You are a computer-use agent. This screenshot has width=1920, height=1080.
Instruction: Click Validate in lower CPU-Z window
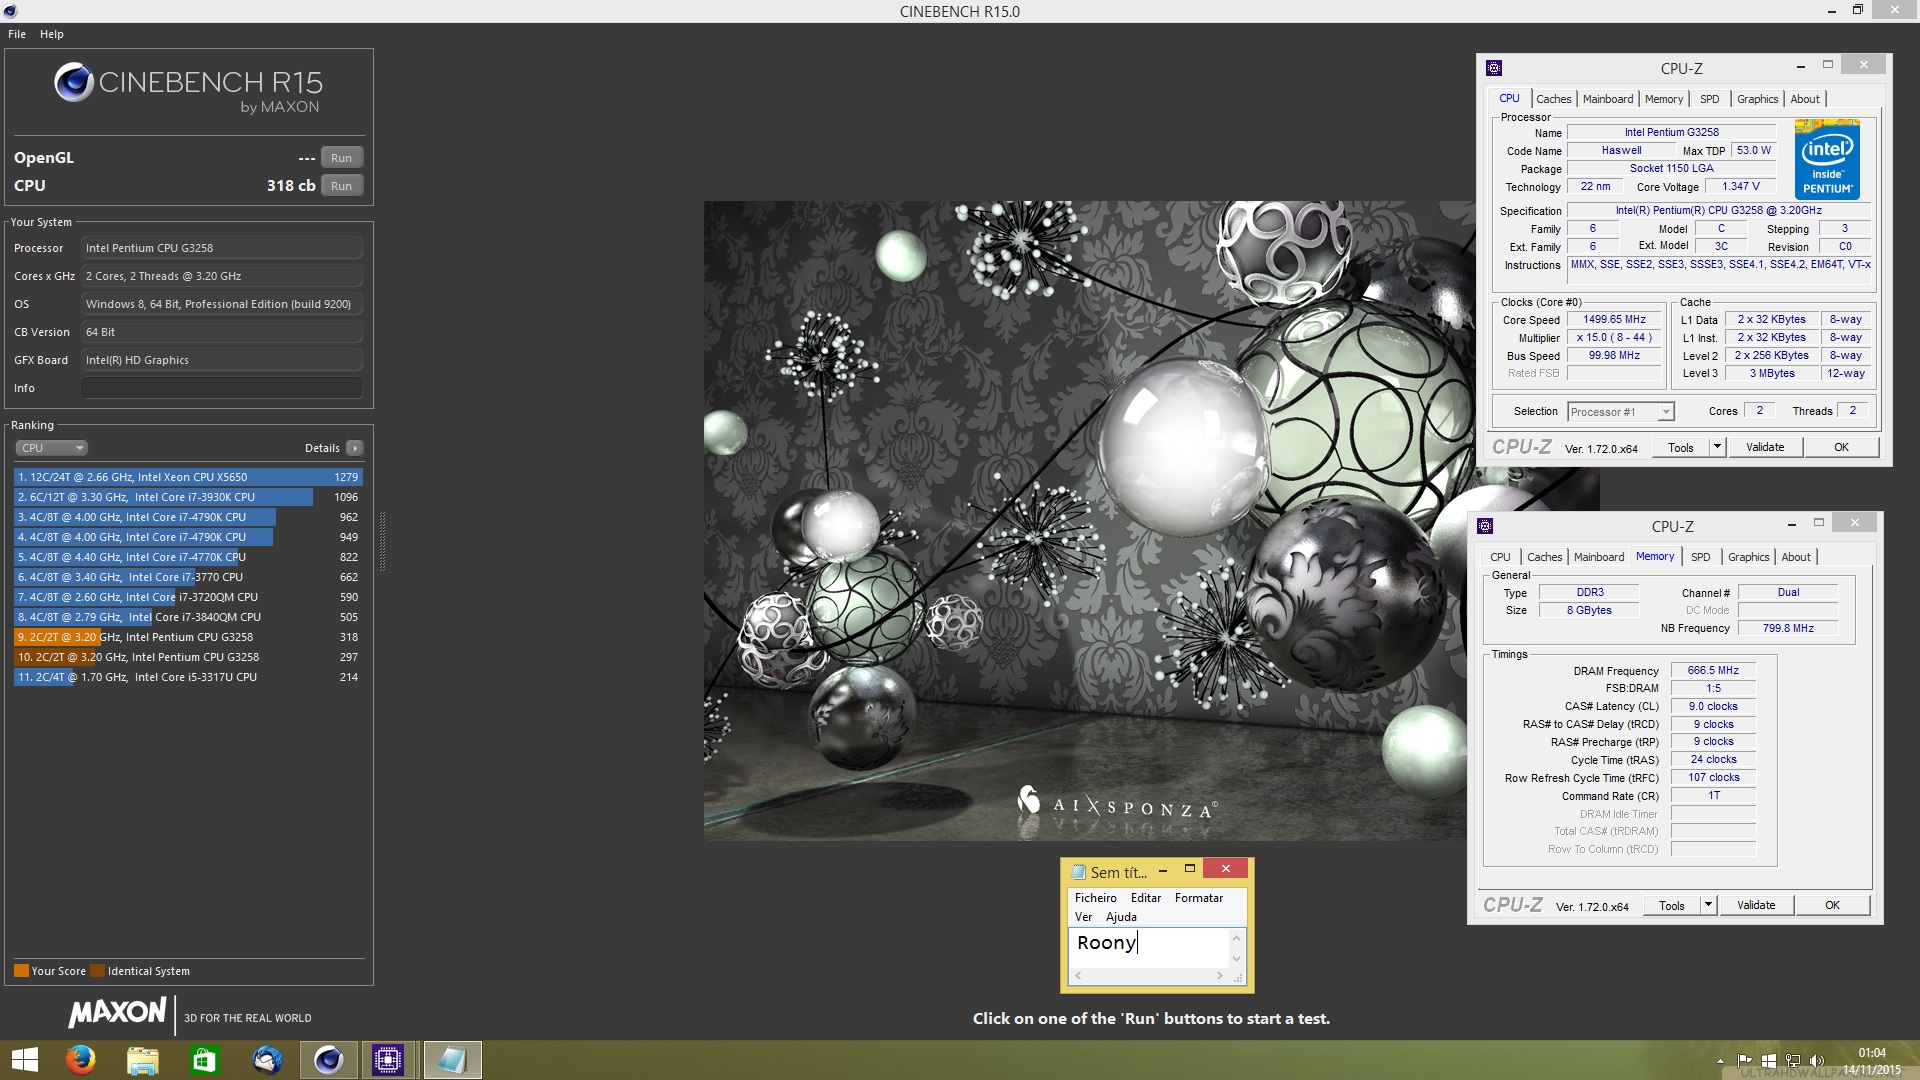1756,906
